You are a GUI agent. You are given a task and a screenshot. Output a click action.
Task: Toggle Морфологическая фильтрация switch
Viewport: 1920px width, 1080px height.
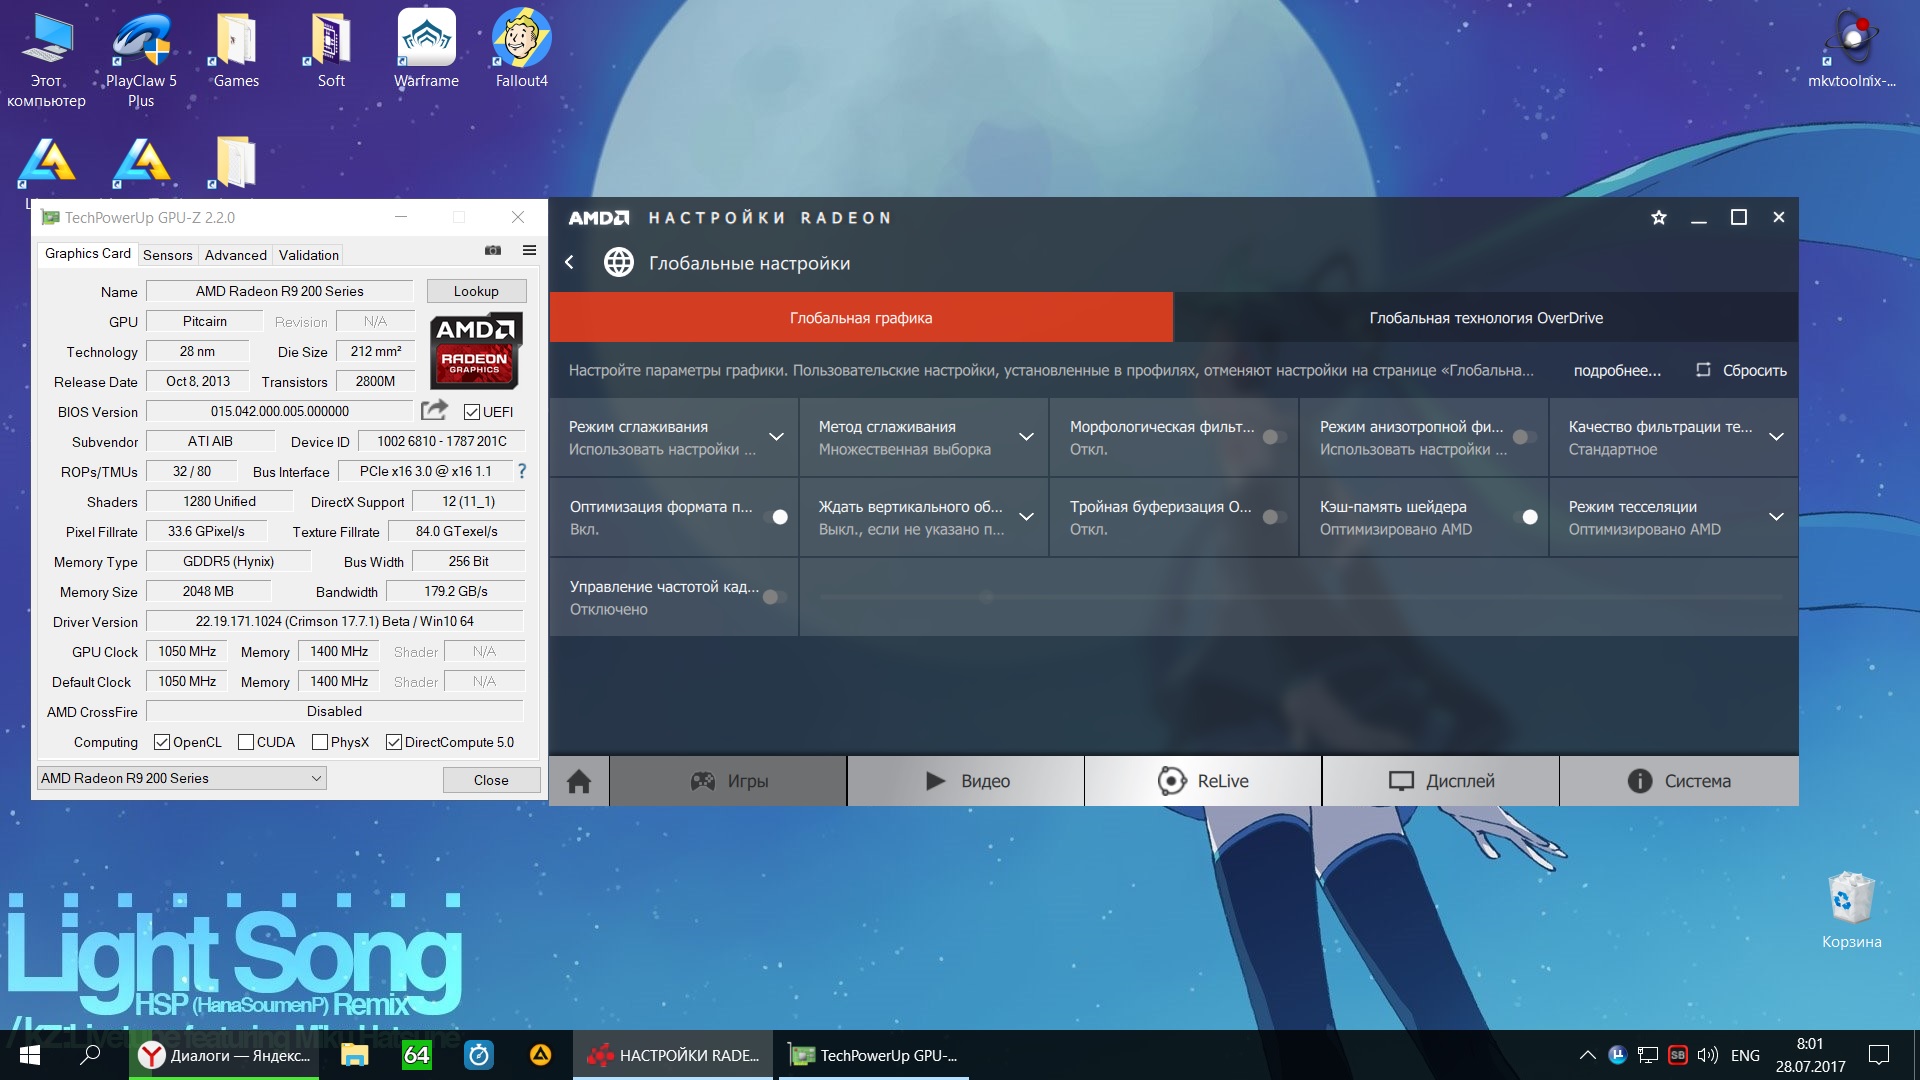tap(1274, 437)
